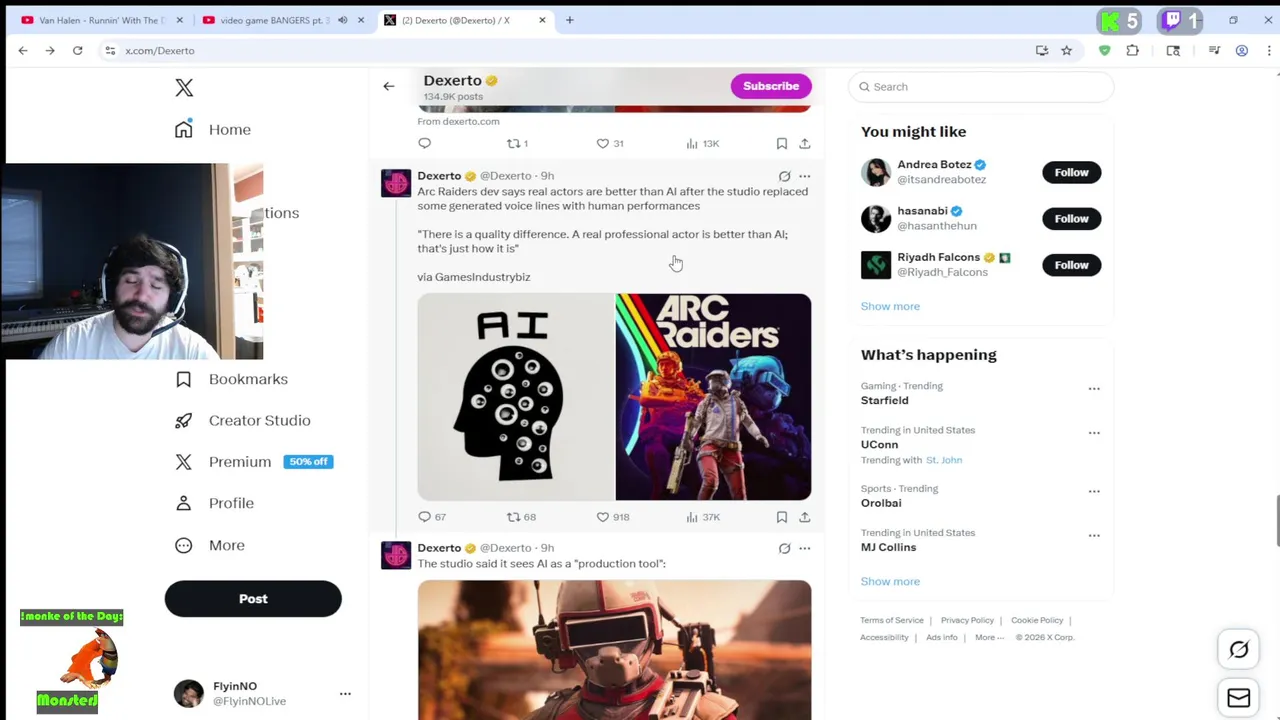The image size is (1280, 720).
Task: Expand the More sidebar menu
Action: tap(210, 545)
